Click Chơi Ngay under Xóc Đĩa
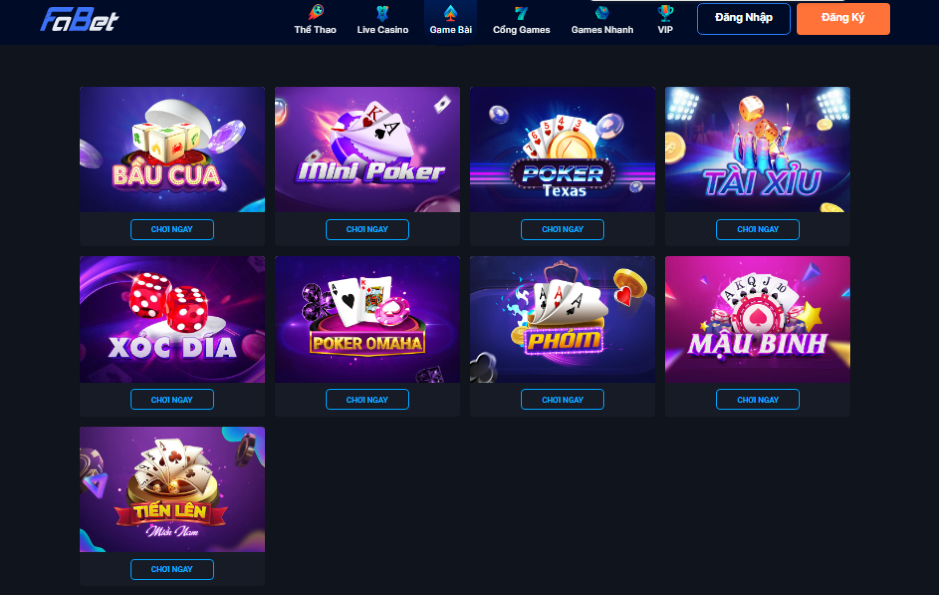Viewport: 939px width, 595px height. [172, 399]
